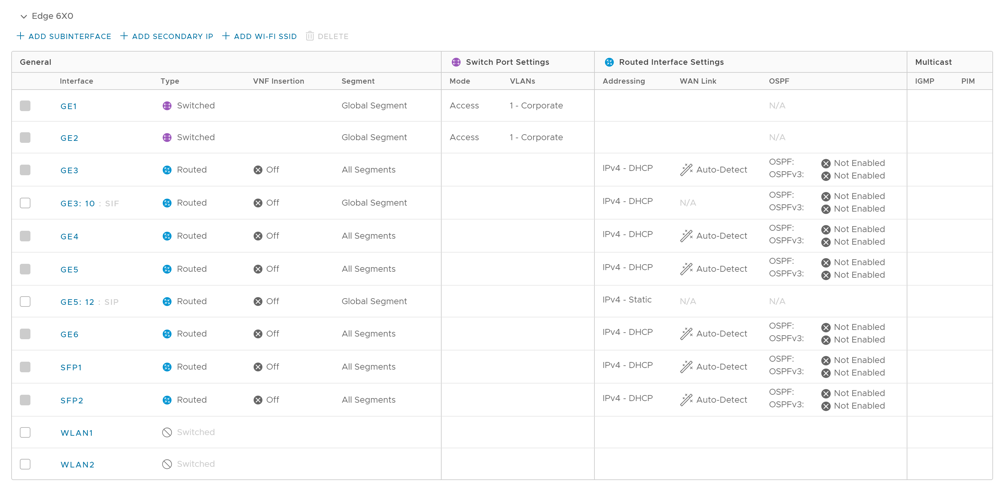Screen dimensions: 999x486
Task: Click the VNF Insertion Off icon for GE4
Action: pyautogui.click(x=258, y=236)
